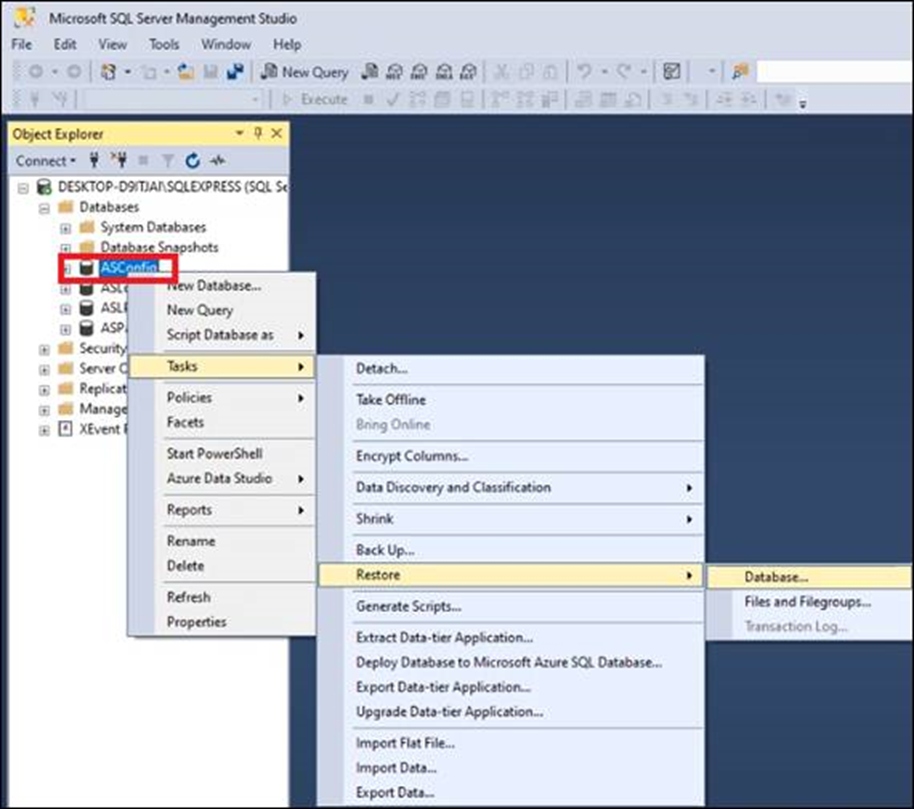Open the File menu

[x=22, y=44]
